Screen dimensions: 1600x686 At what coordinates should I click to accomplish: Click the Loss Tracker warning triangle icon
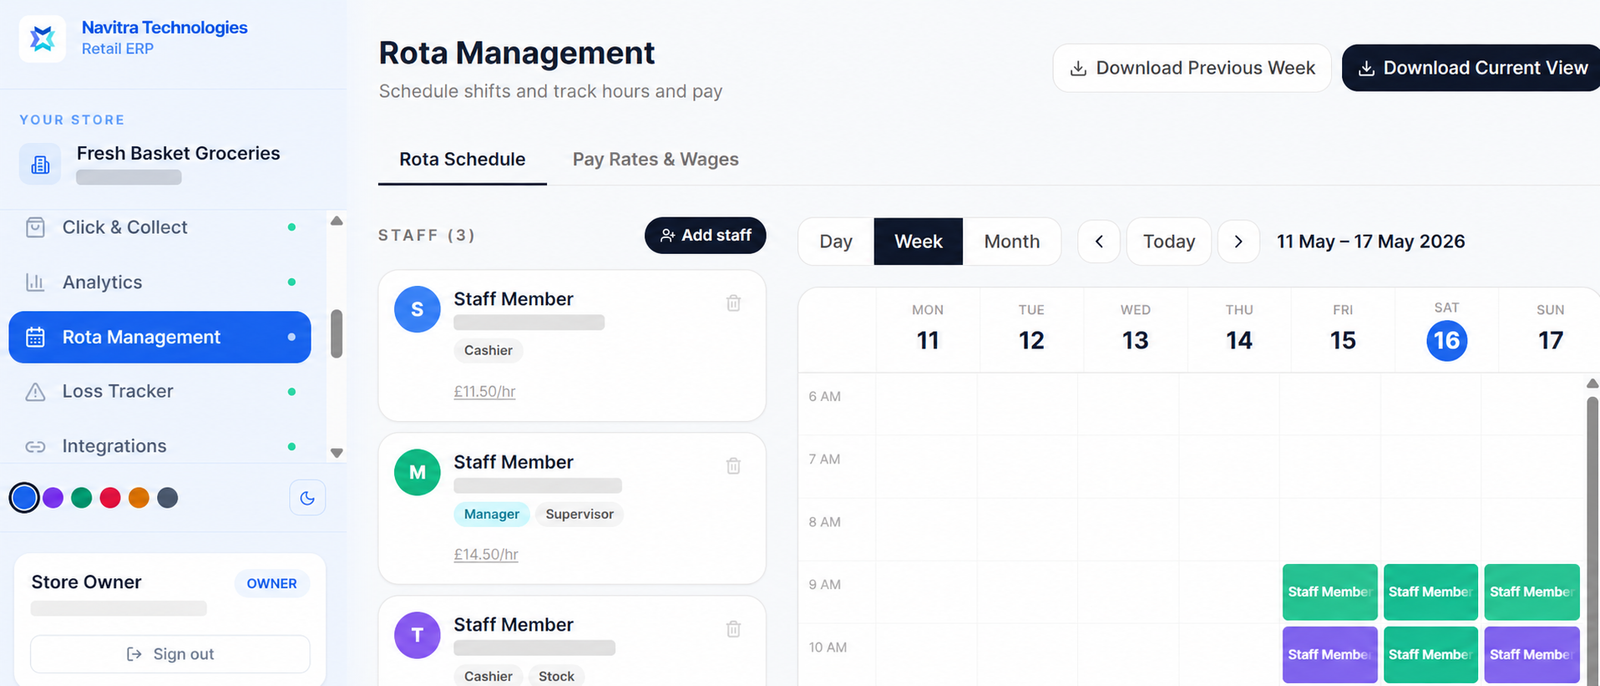(x=35, y=391)
